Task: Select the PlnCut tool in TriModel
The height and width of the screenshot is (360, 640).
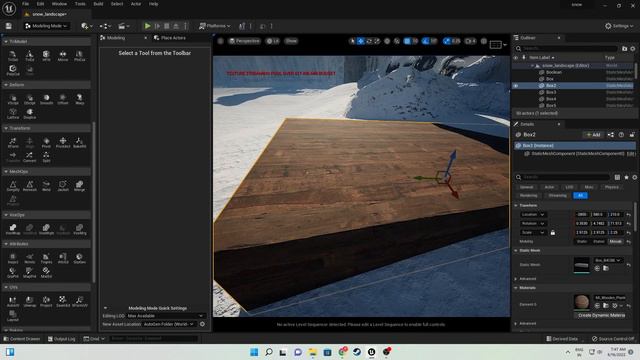Action: tap(80, 56)
